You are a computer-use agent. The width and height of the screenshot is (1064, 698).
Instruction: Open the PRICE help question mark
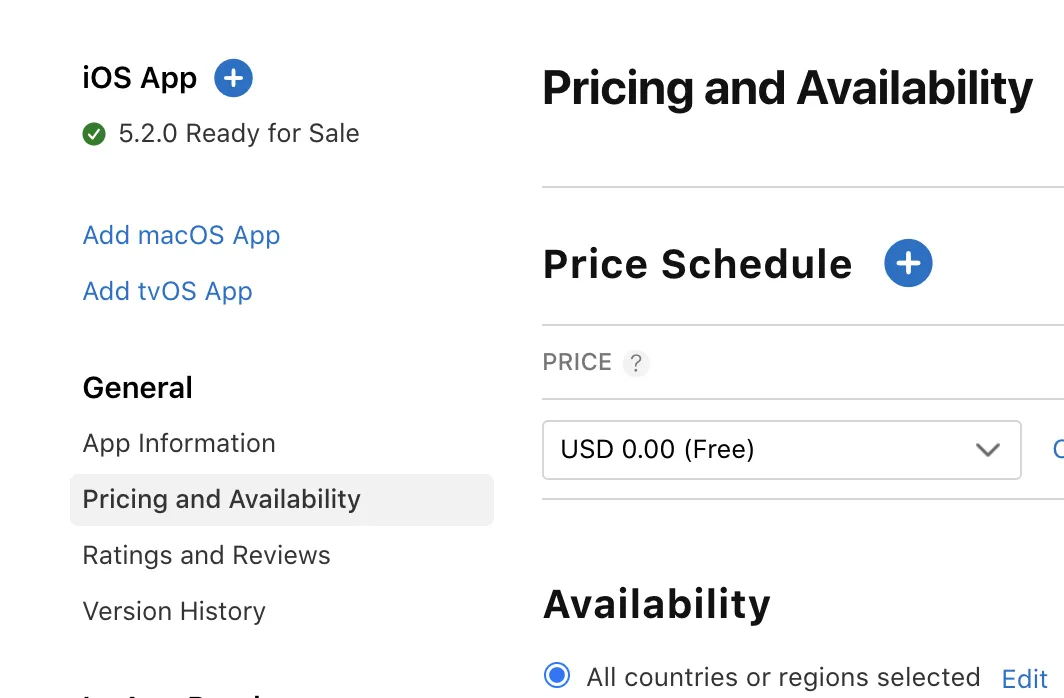[636, 363]
